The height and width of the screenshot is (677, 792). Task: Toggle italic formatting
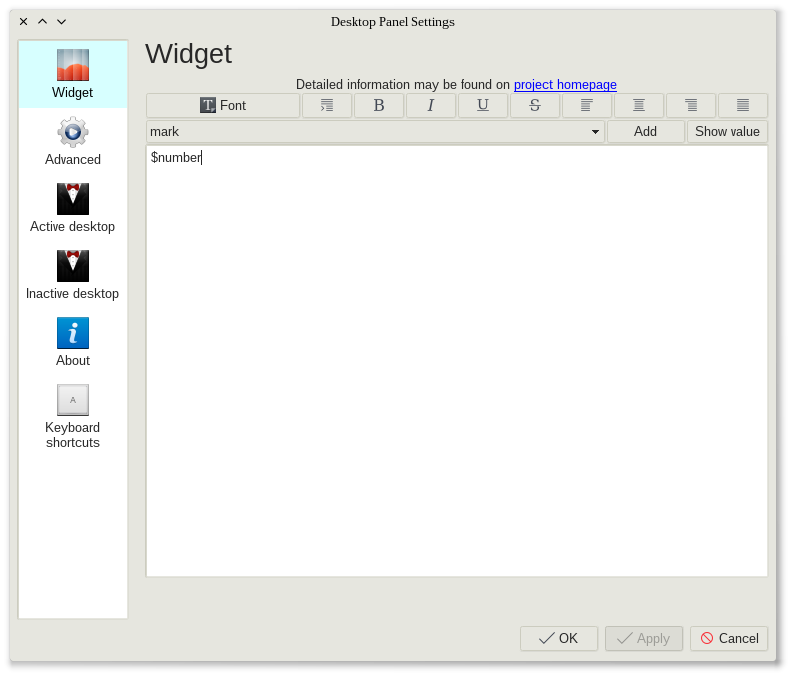point(431,105)
